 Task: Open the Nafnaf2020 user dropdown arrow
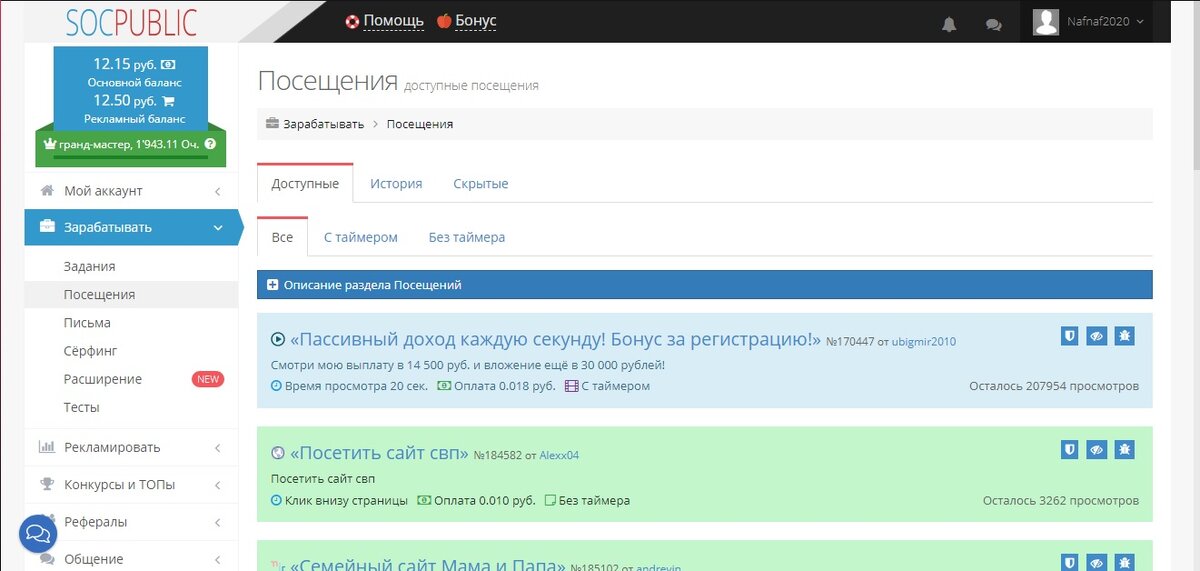point(1141,21)
